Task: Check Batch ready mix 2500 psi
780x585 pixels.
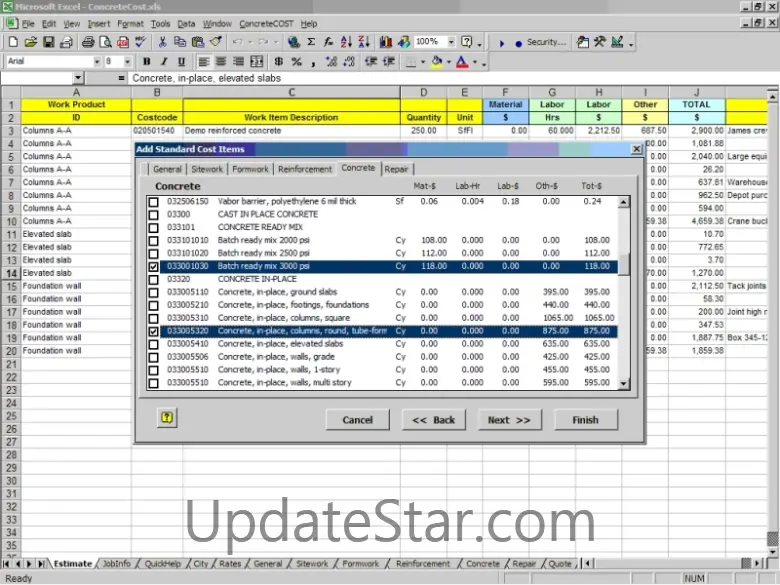Action: [x=154, y=254]
